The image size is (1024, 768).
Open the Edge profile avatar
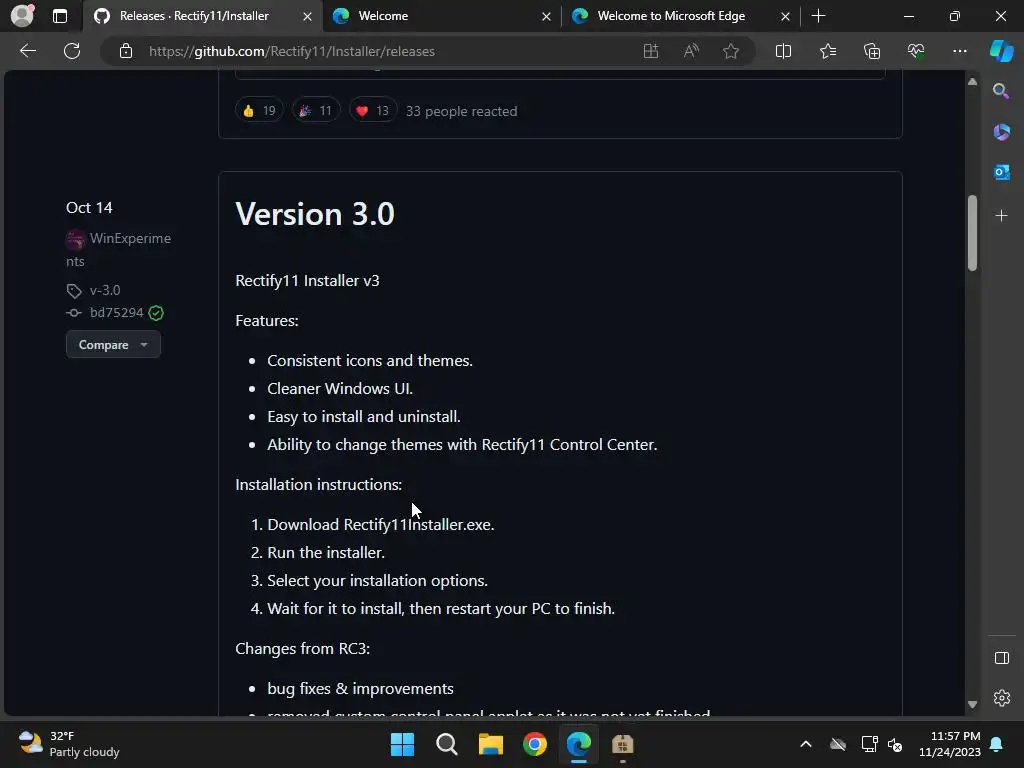[22, 15]
